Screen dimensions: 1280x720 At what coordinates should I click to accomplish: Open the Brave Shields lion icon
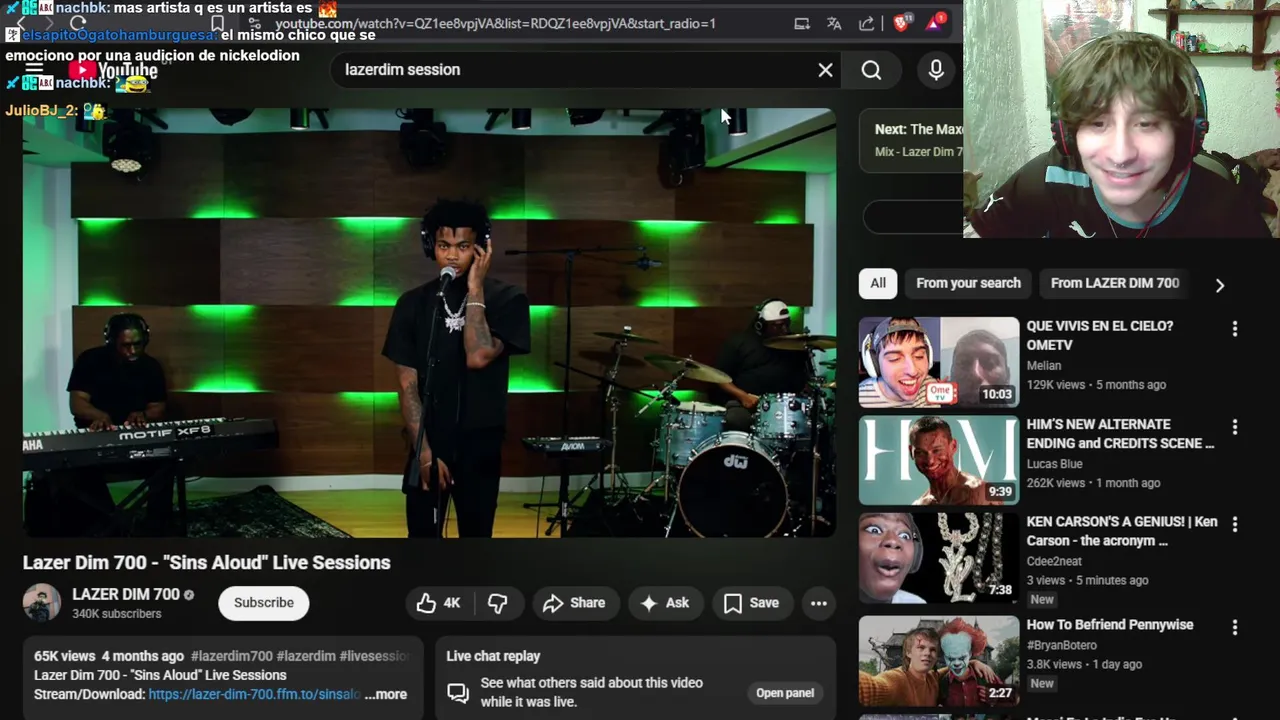pos(901,23)
